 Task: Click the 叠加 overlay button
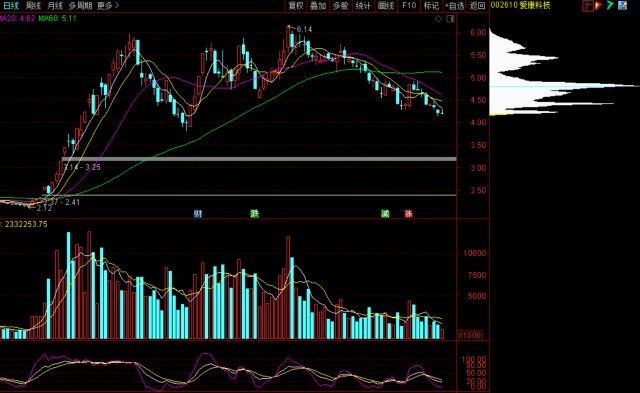pos(318,6)
